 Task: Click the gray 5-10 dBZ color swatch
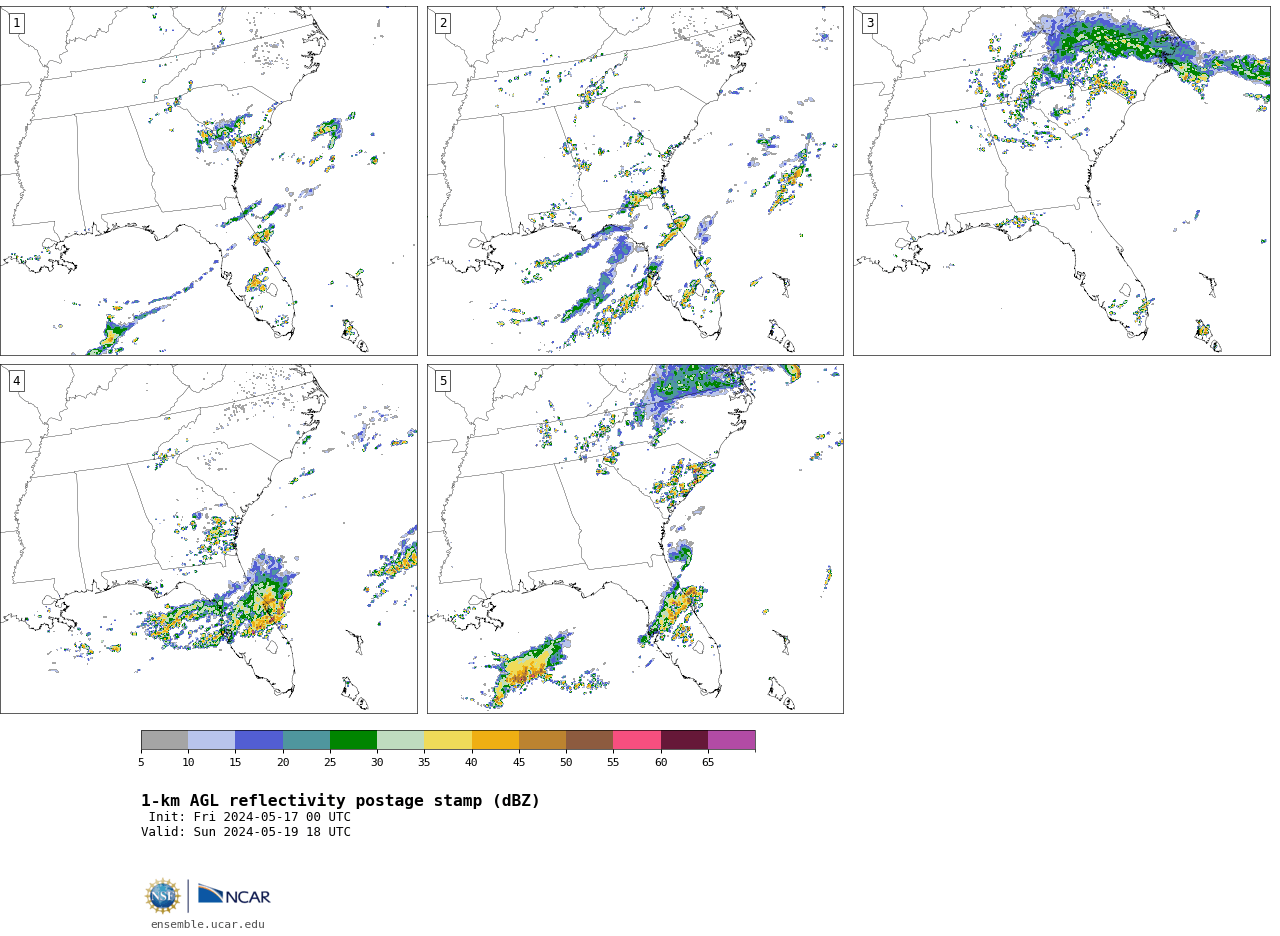point(164,740)
